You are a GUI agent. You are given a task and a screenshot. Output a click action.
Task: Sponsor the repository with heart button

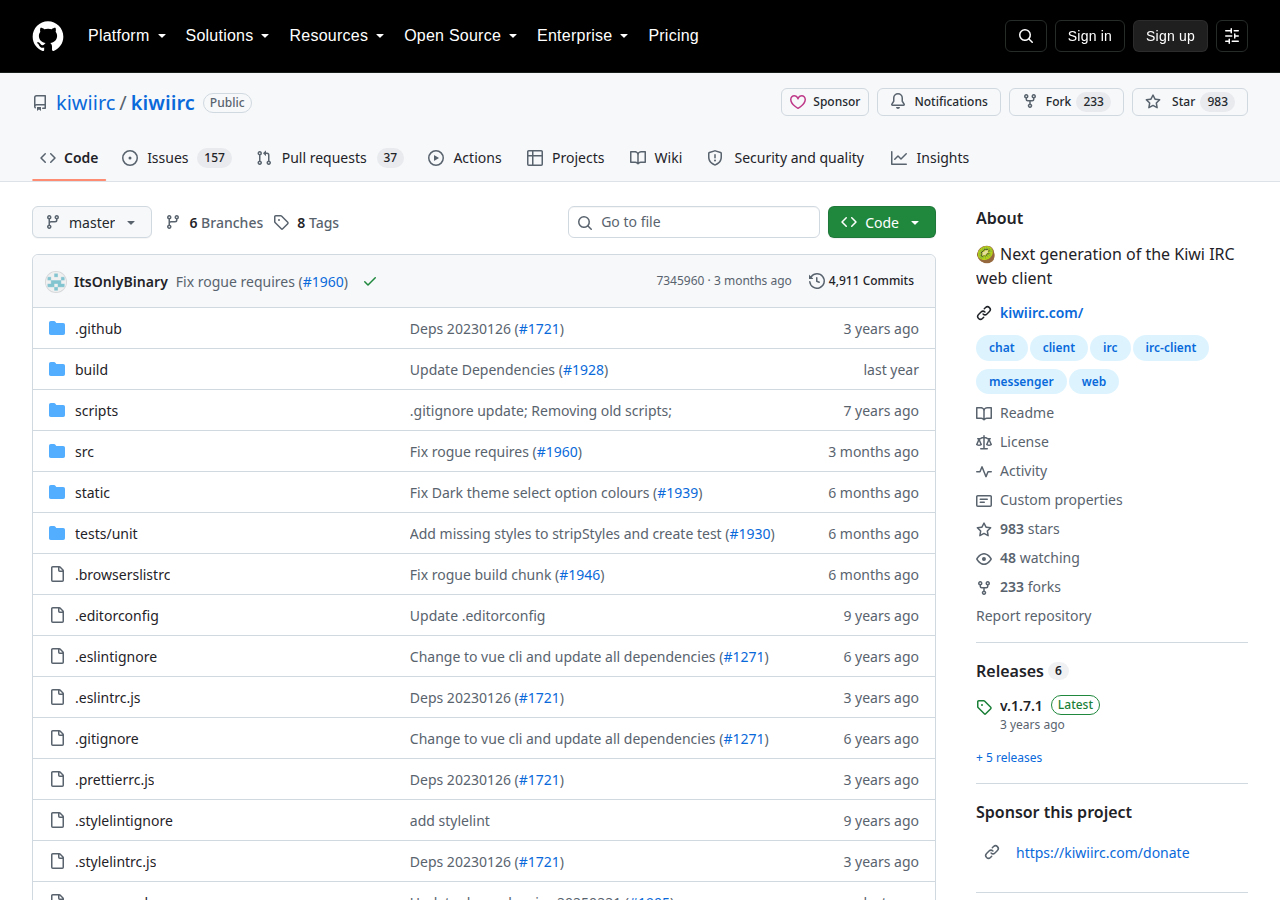(825, 102)
